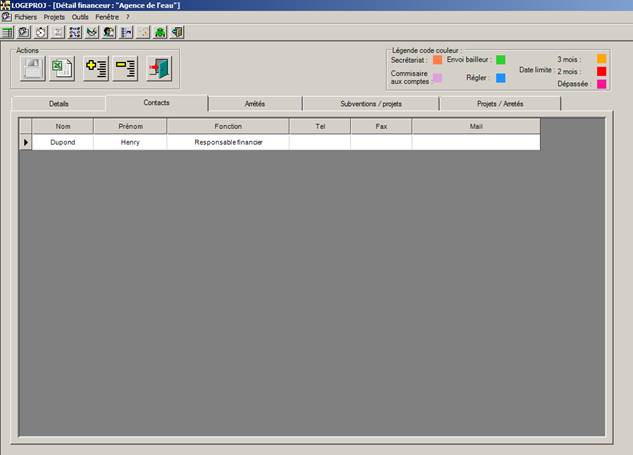Image resolution: width=633 pixels, height=455 pixels.
Task: Switch to the Details tab
Action: click(59, 104)
